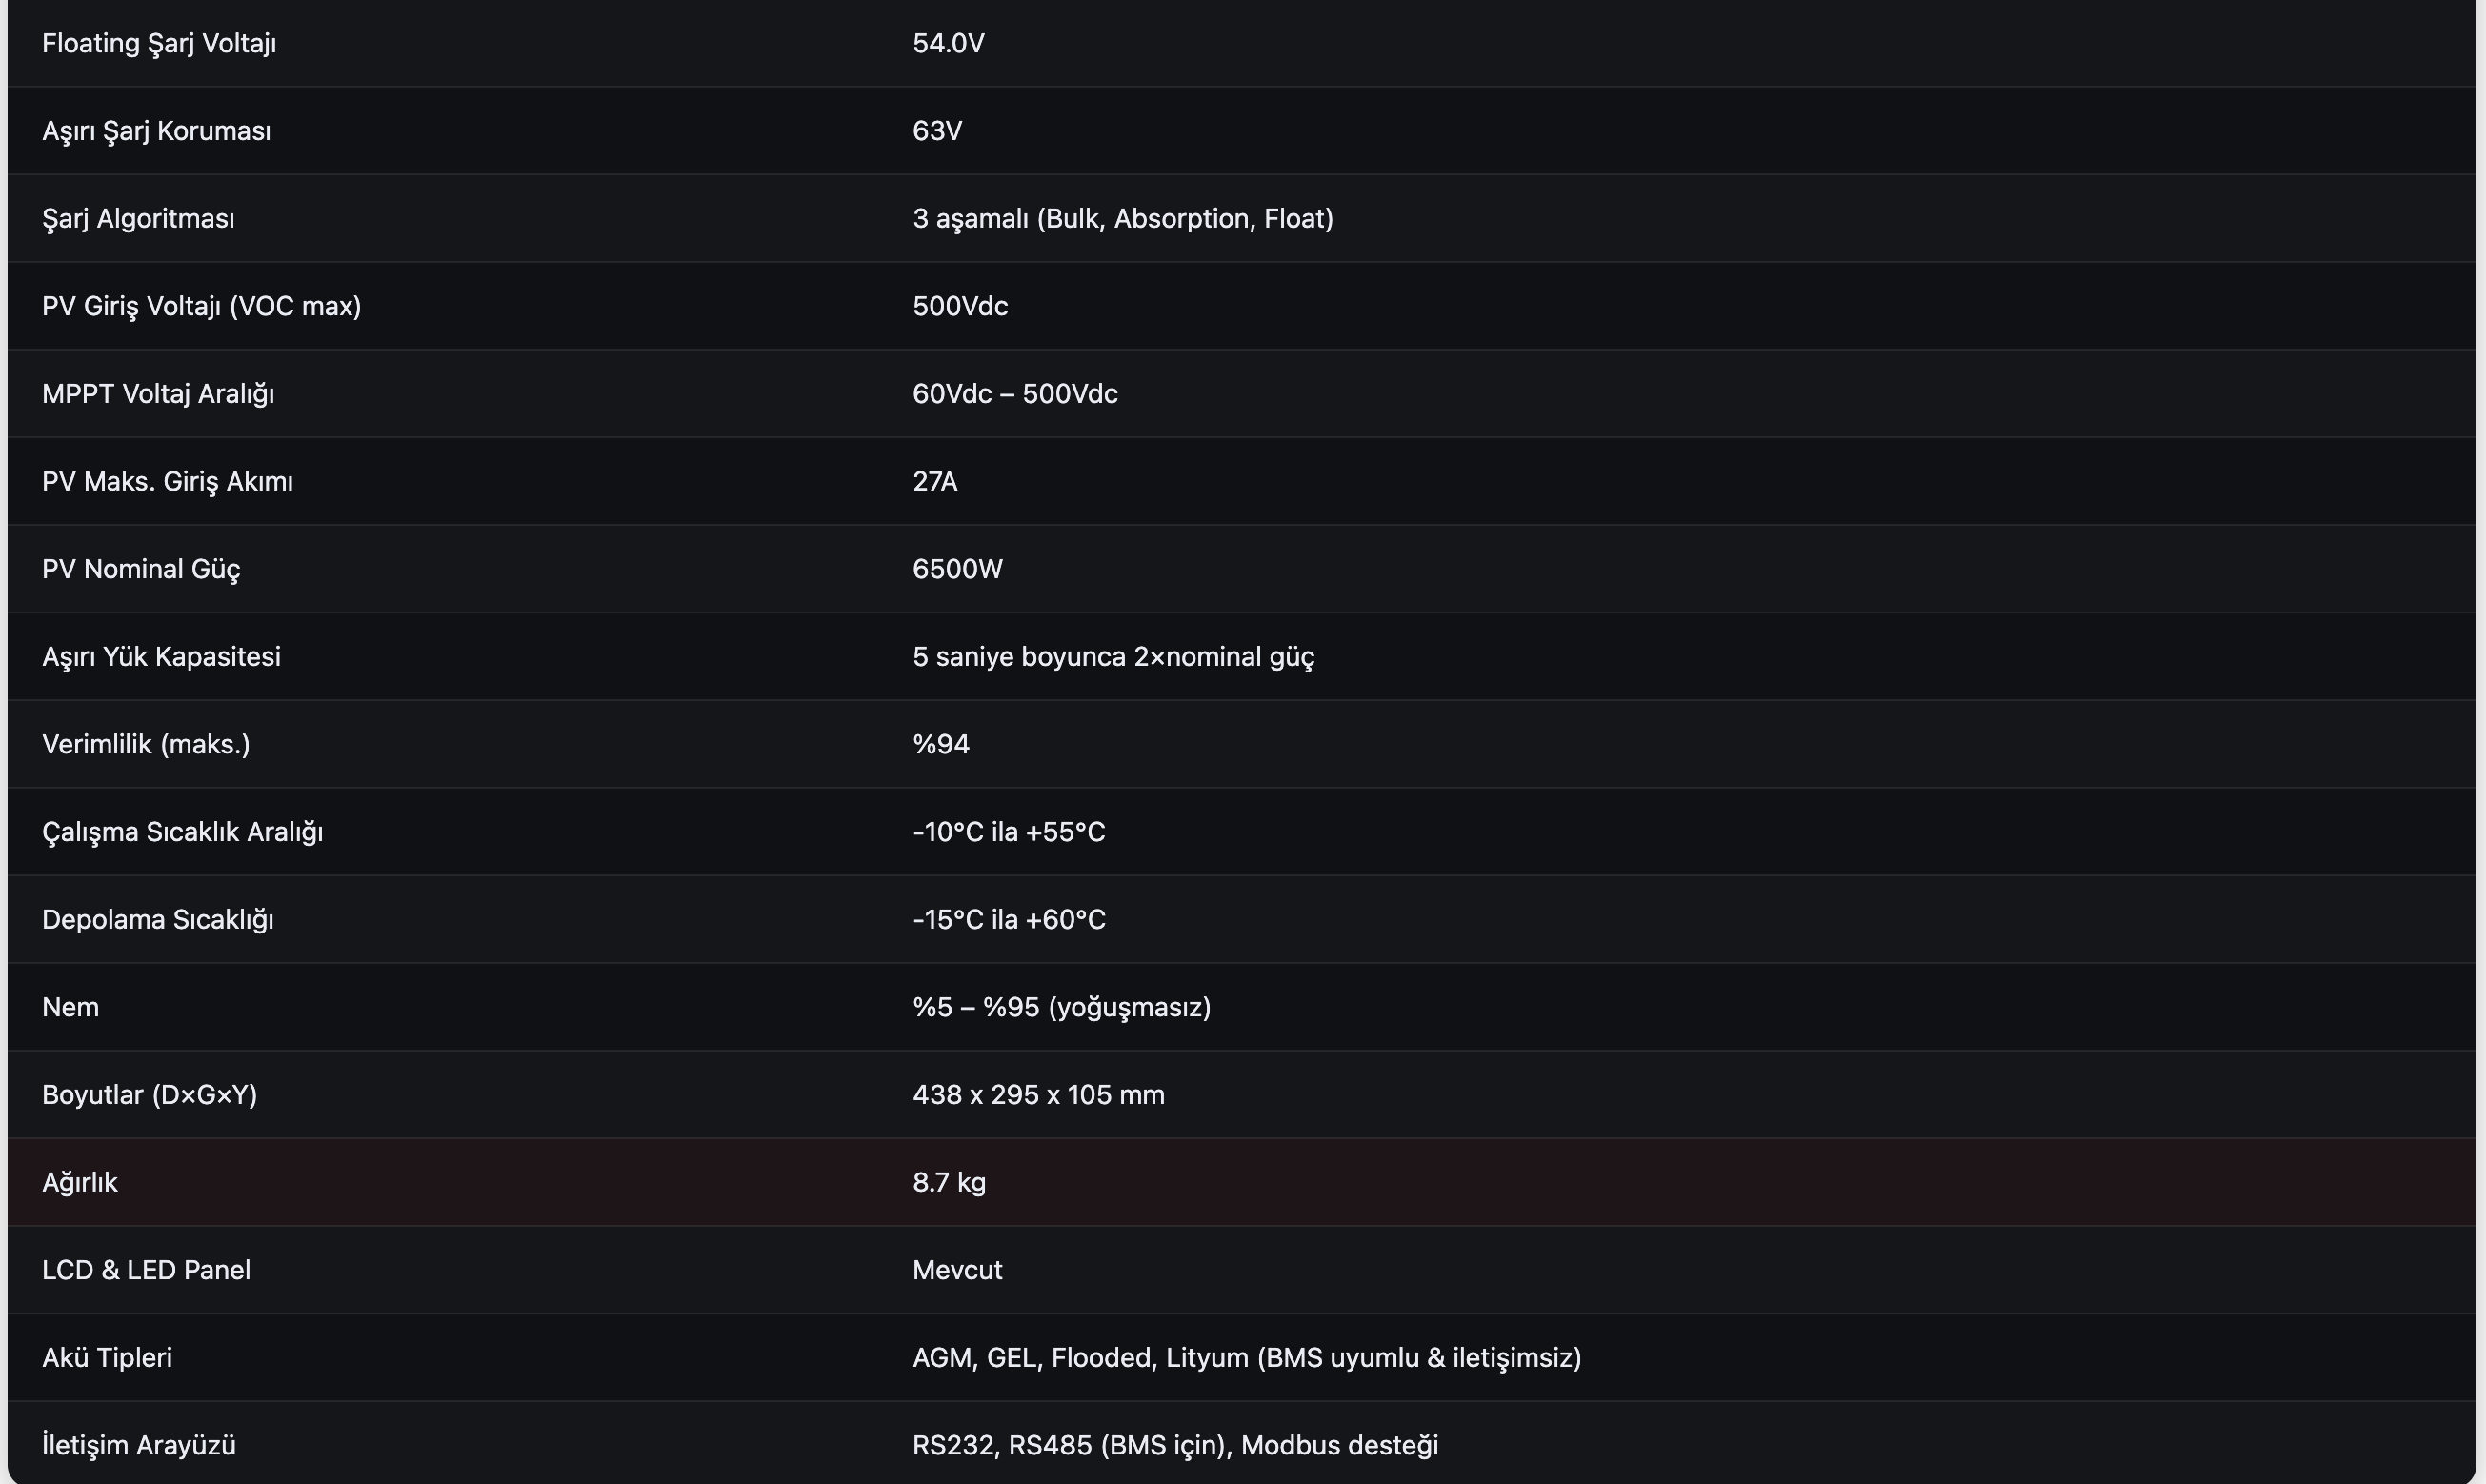
Task: Click the Çalışma Sıcaklık Aralığı label
Action: point(182,832)
